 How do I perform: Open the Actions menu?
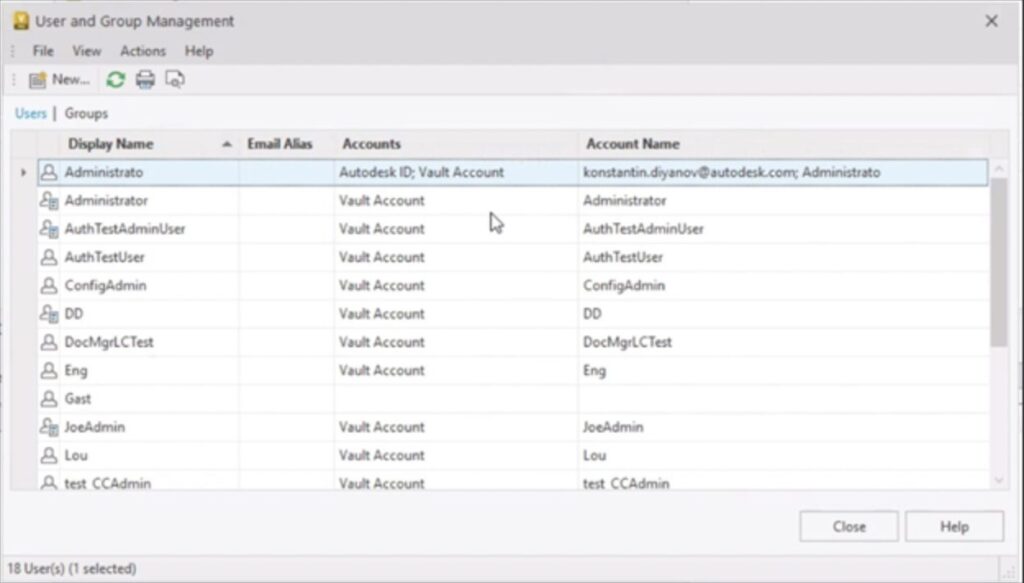(143, 51)
